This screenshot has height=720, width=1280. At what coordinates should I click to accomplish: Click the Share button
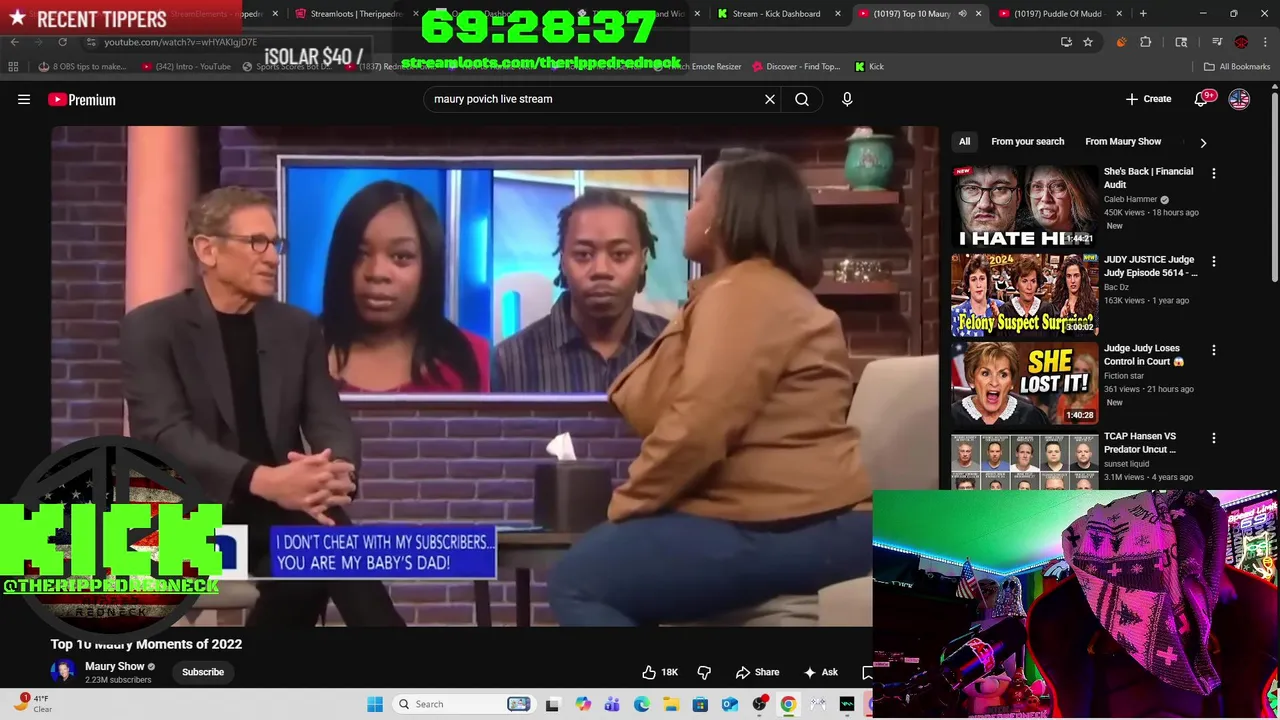tap(757, 672)
